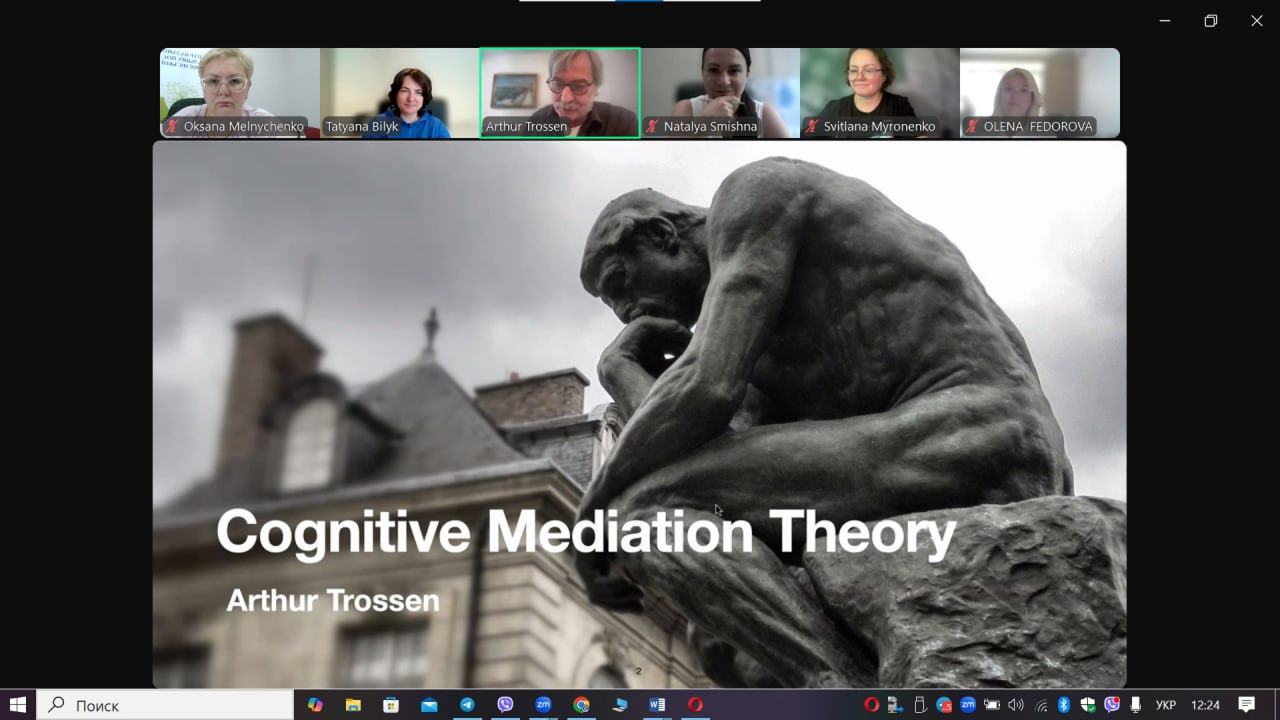Screen dimensions: 1280x720
Task: Click the Zoom icon in the system tray
Action: pyautogui.click(x=968, y=705)
